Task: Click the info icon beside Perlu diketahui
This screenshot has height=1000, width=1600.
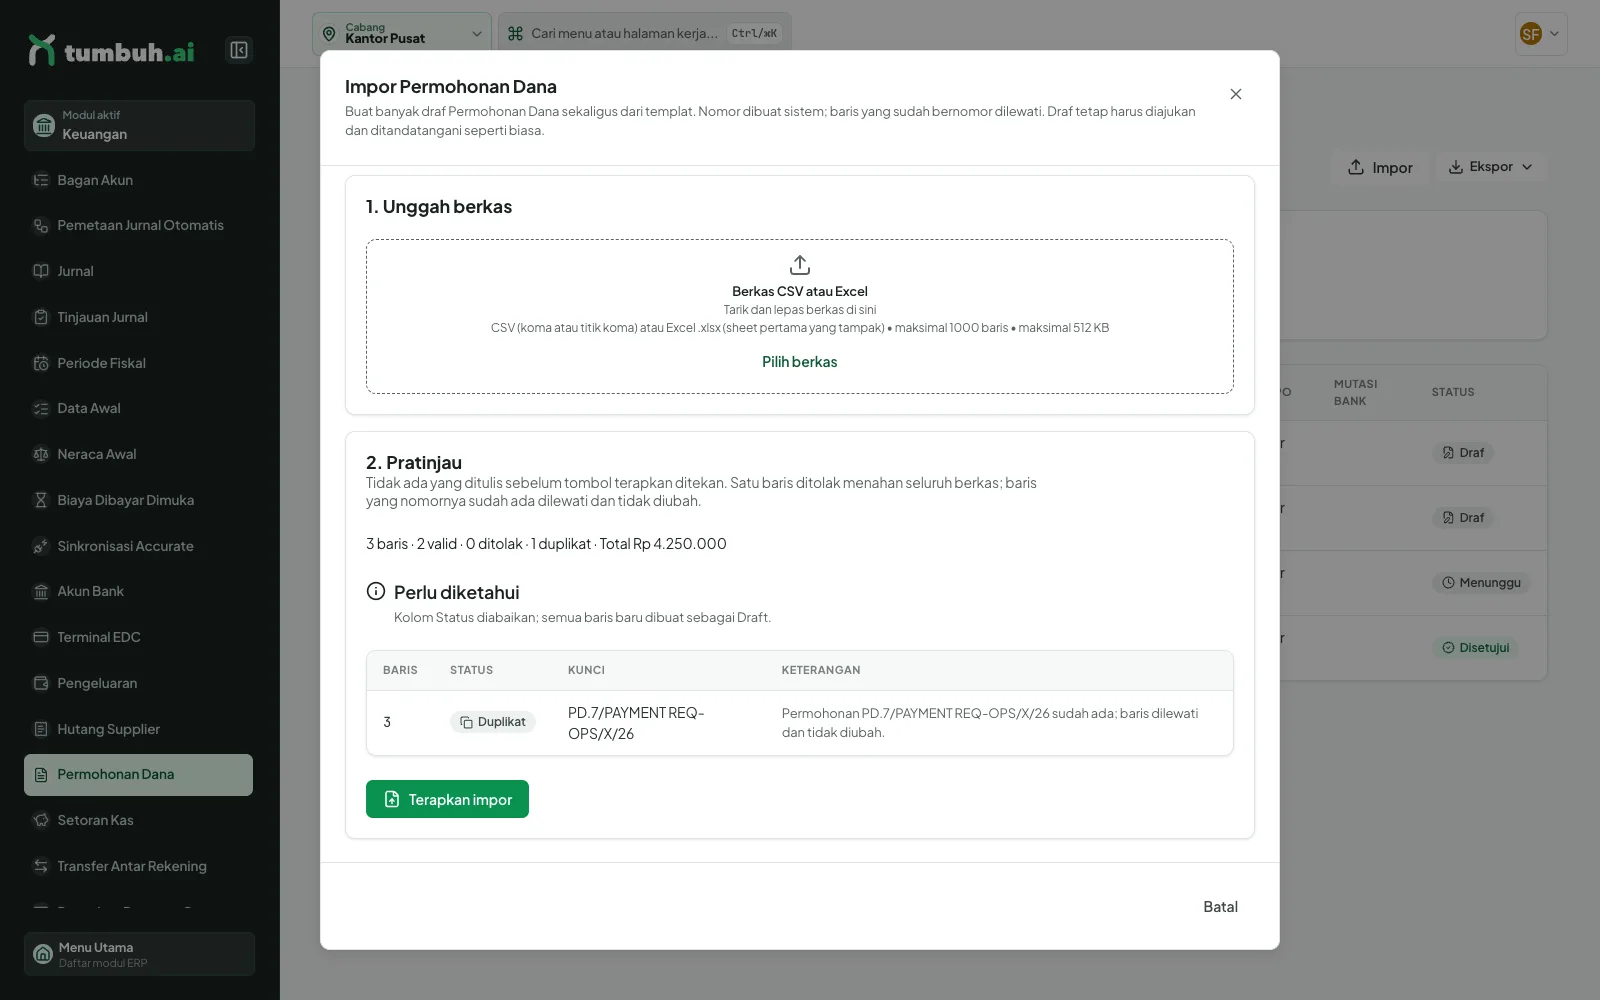Action: point(376,591)
